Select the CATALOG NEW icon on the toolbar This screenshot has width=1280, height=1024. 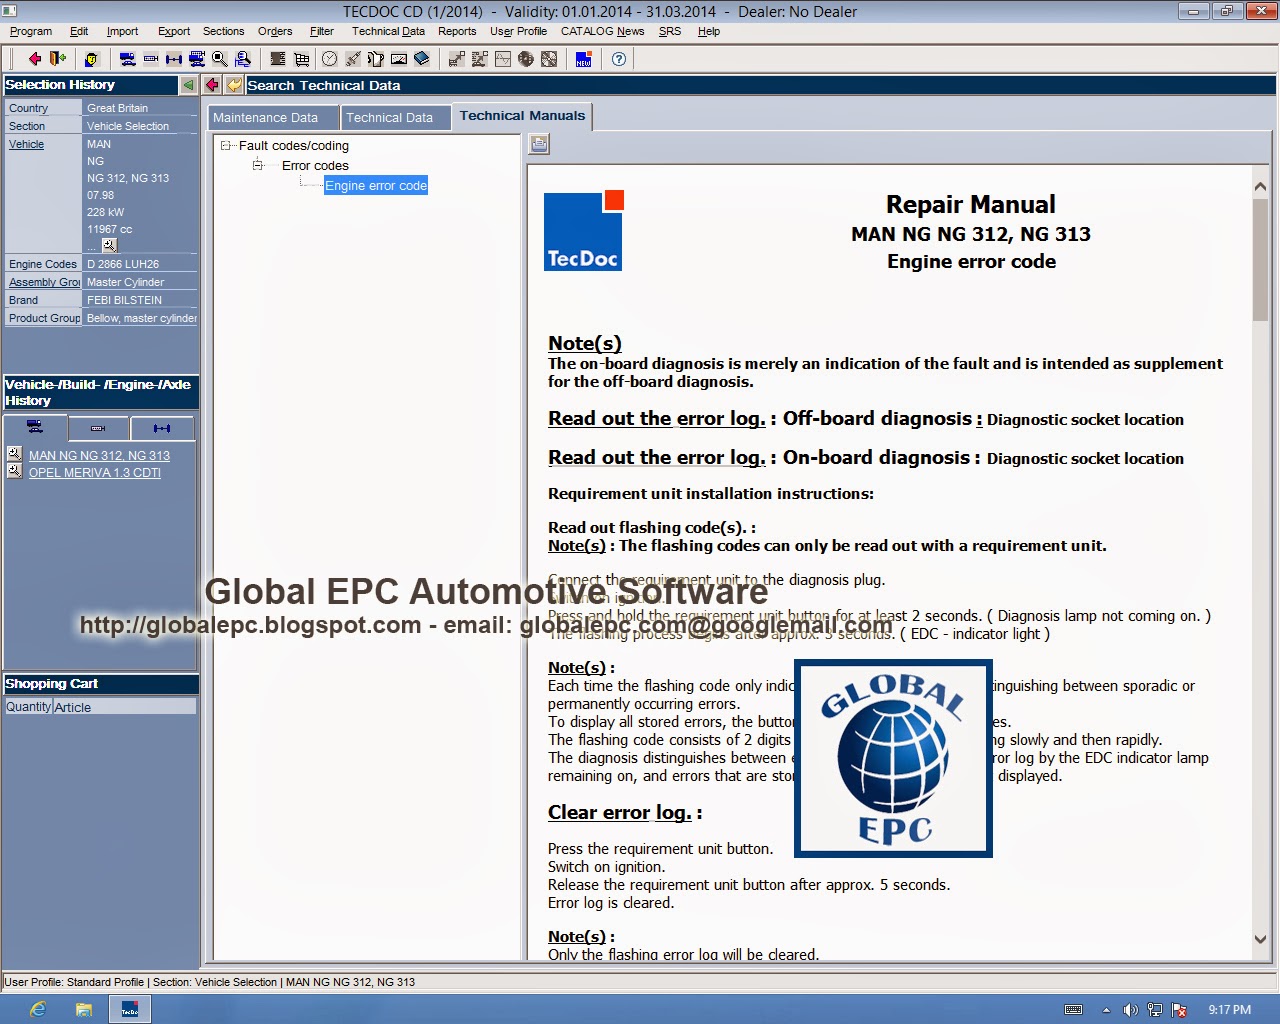pos(583,59)
